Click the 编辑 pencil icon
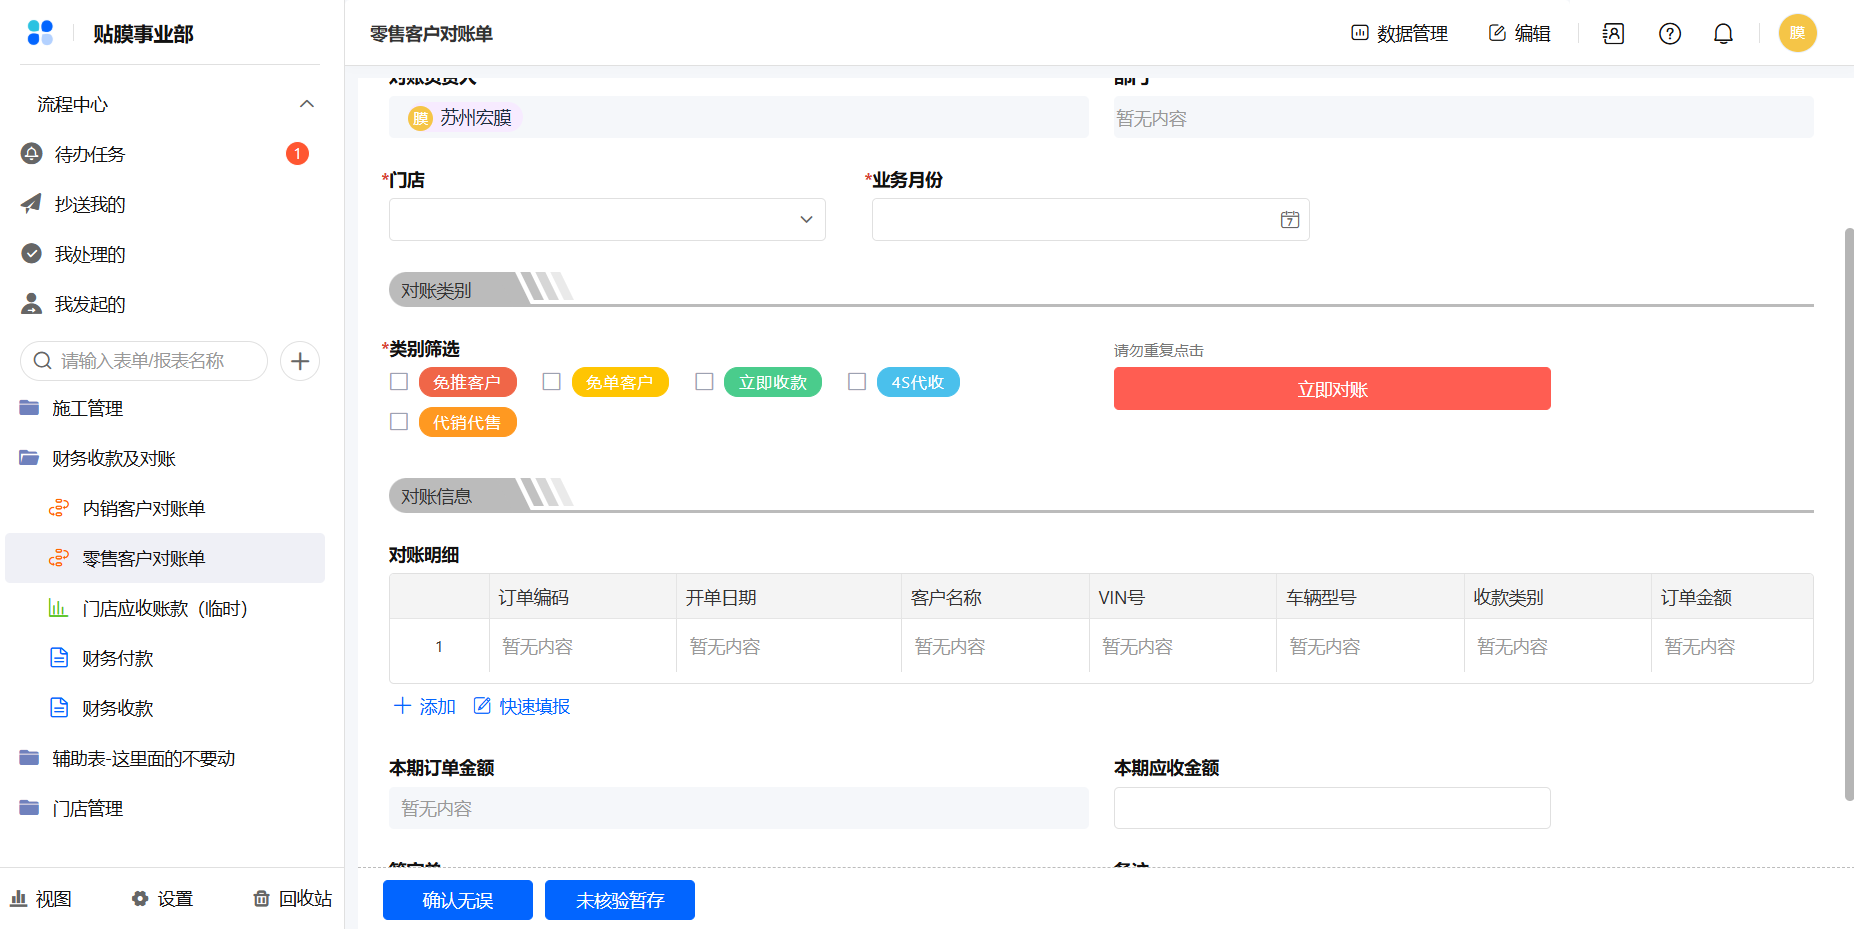 [x=1497, y=33]
